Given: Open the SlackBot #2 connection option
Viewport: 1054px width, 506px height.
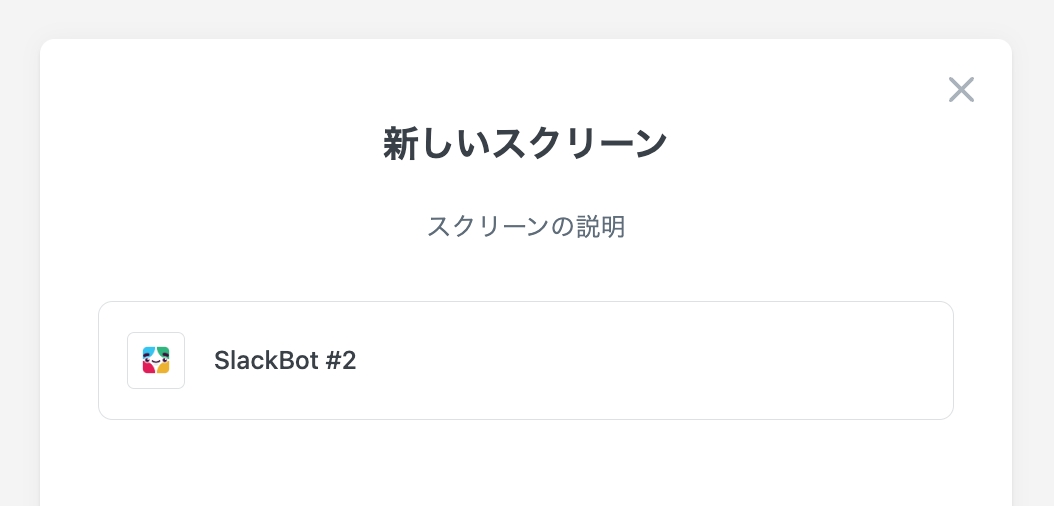Looking at the screenshot, I should [525, 360].
